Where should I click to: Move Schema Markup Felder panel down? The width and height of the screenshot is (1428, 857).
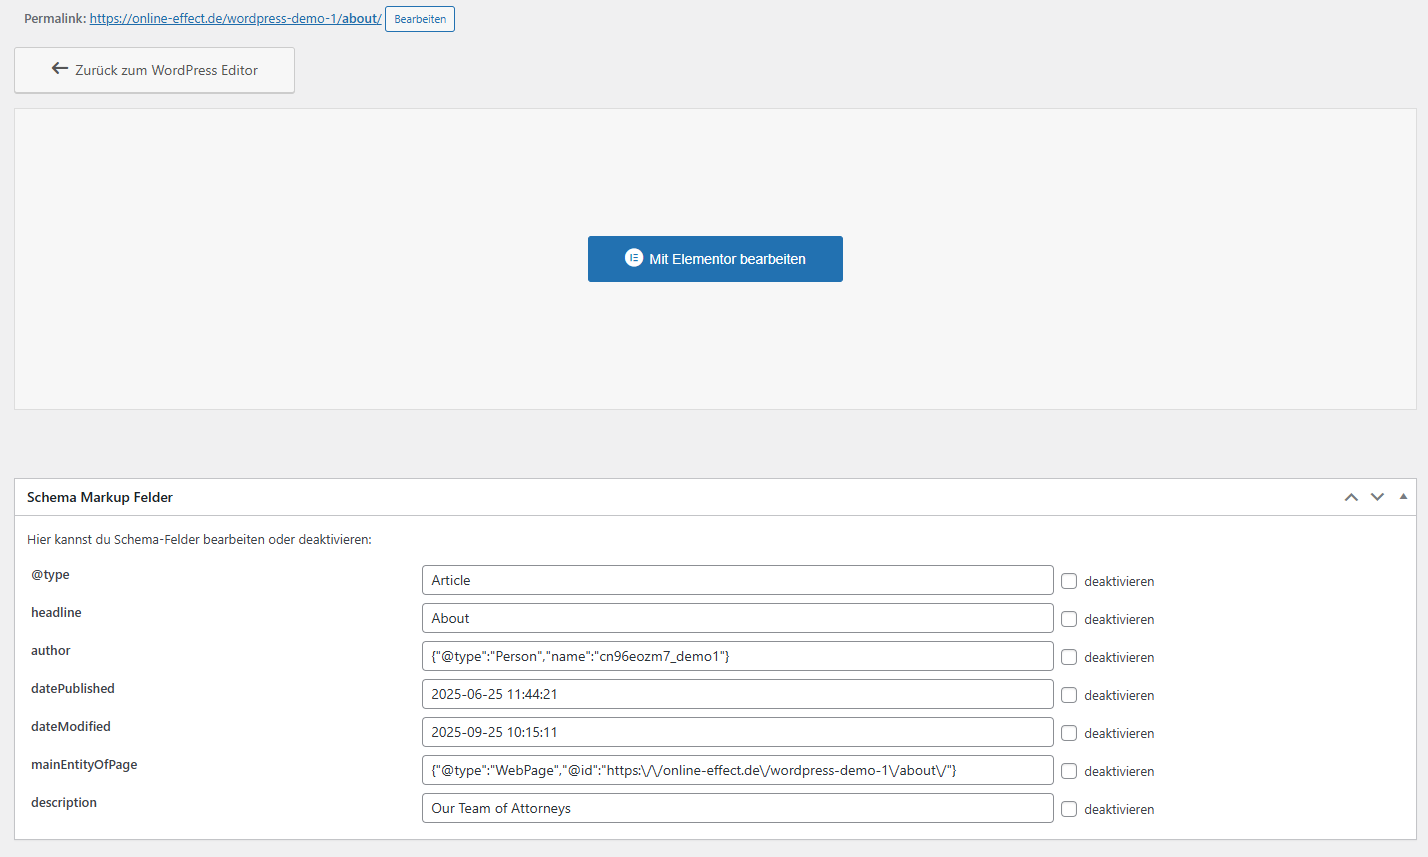click(1377, 497)
